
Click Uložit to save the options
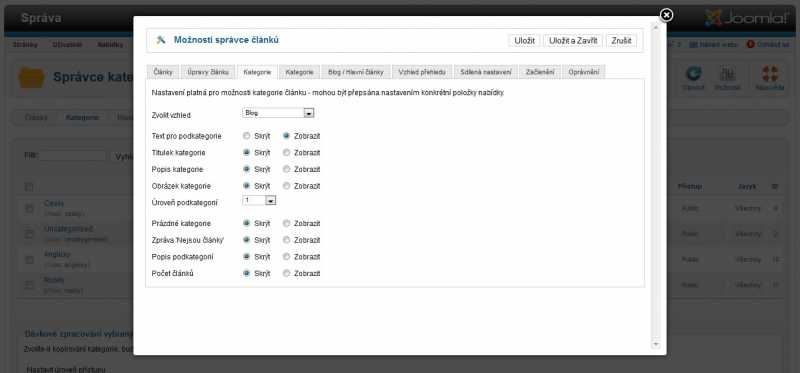[x=524, y=40]
